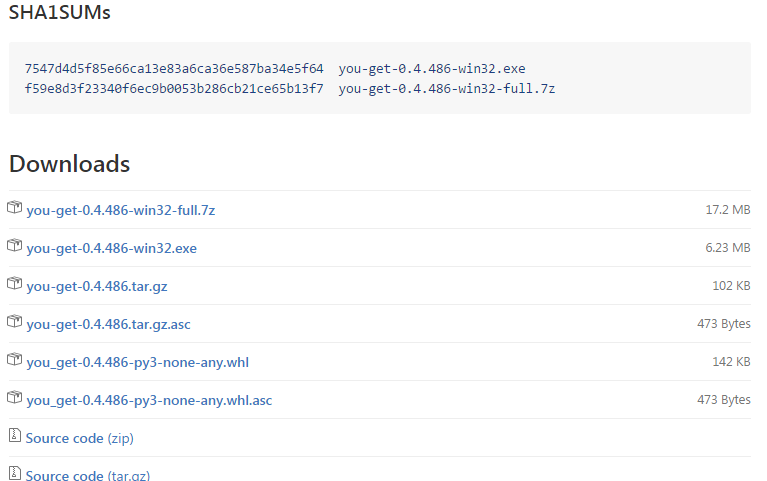Click the SHA1SUMs heading
This screenshot has height=481, width=767.
click(x=60, y=12)
